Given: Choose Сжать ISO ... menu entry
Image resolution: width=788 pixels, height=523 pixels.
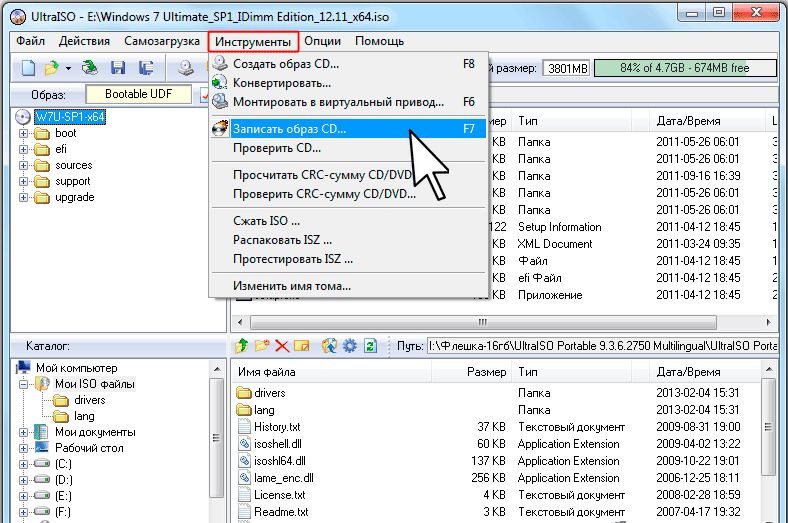Looking at the screenshot, I should coord(348,221).
